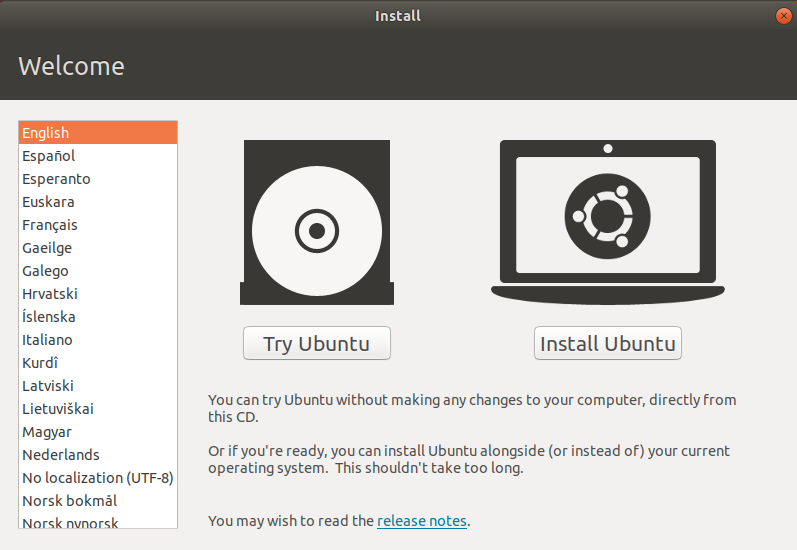The width and height of the screenshot is (797, 550).
Task: Pick Gaeilge from the languages
Action: click(x=98, y=248)
